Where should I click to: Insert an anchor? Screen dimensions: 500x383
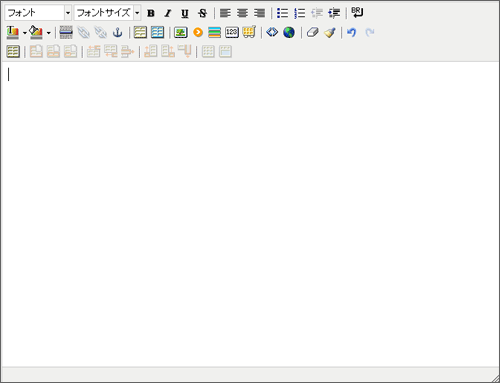pyautogui.click(x=117, y=33)
